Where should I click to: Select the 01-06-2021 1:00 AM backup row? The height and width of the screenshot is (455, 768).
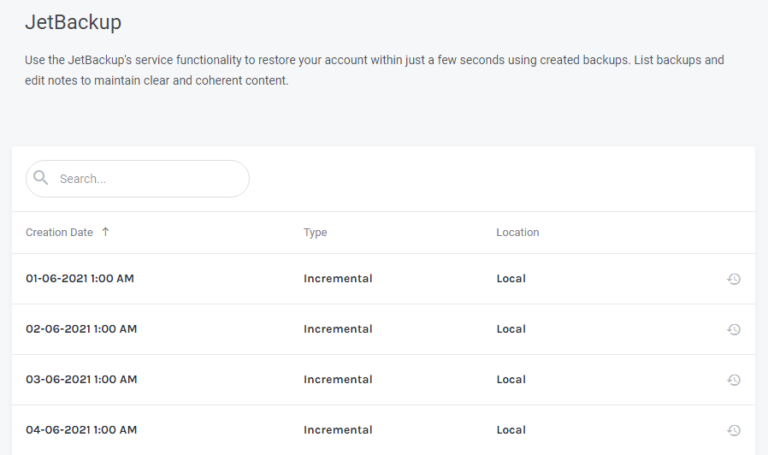tap(384, 279)
